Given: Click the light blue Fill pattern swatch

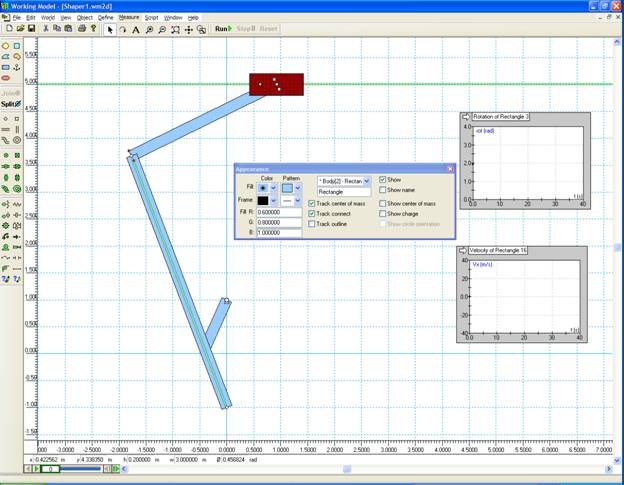Looking at the screenshot, I should point(287,188).
